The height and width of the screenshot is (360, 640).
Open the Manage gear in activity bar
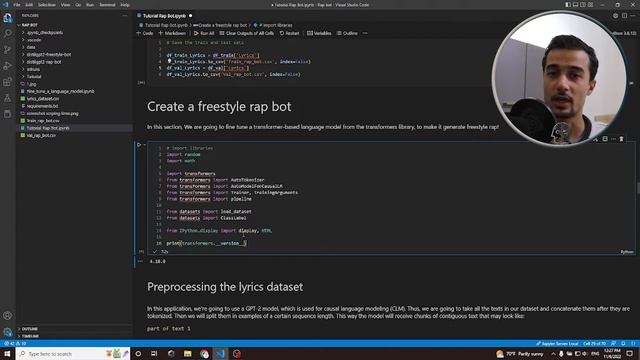[7, 332]
